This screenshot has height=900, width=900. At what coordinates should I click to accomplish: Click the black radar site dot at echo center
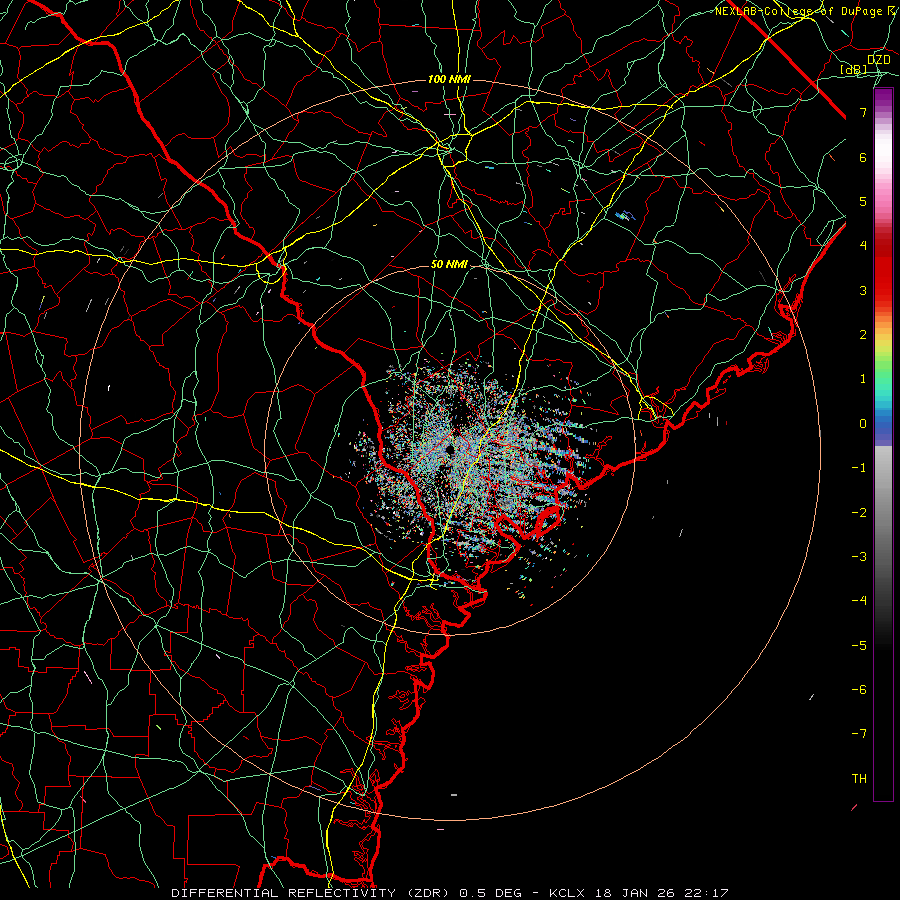[x=450, y=449]
